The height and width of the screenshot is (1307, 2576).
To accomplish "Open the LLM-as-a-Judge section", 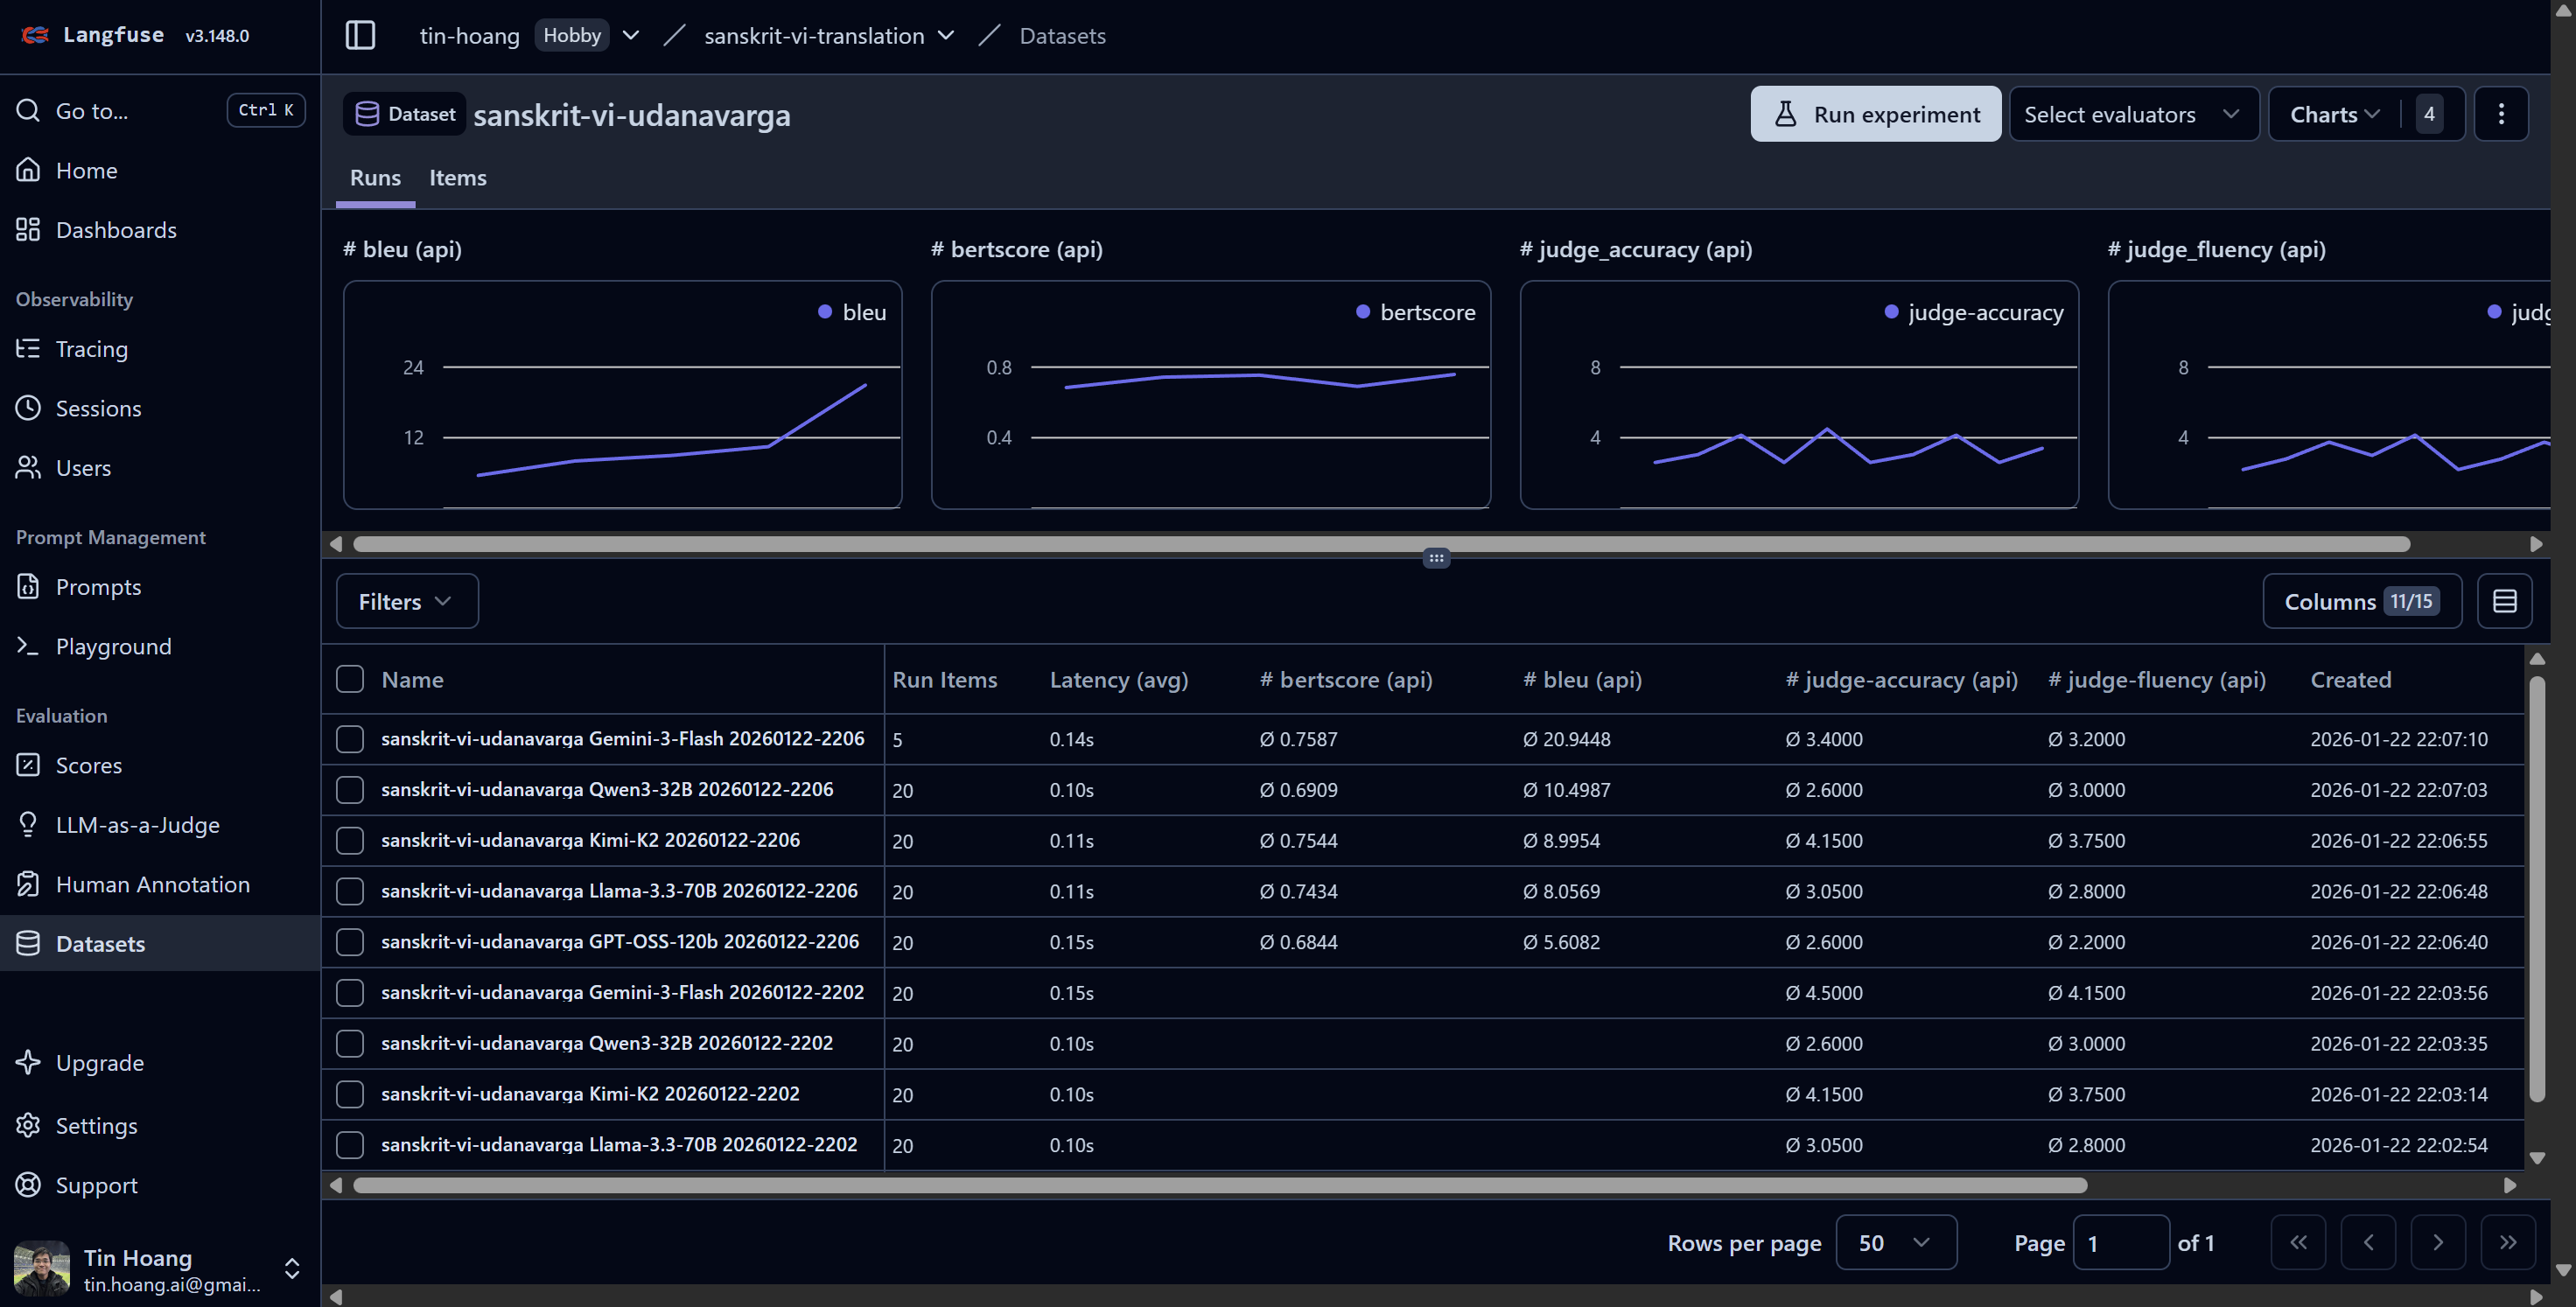I will coord(138,824).
